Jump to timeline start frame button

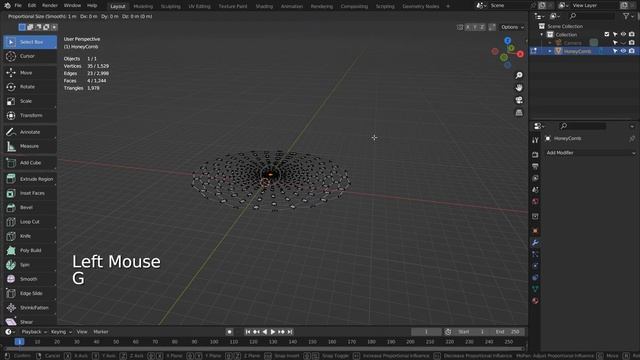248,332
